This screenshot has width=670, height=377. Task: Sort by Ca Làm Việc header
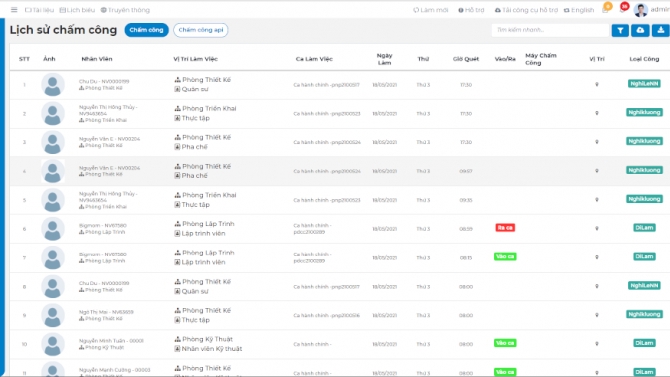click(314, 59)
